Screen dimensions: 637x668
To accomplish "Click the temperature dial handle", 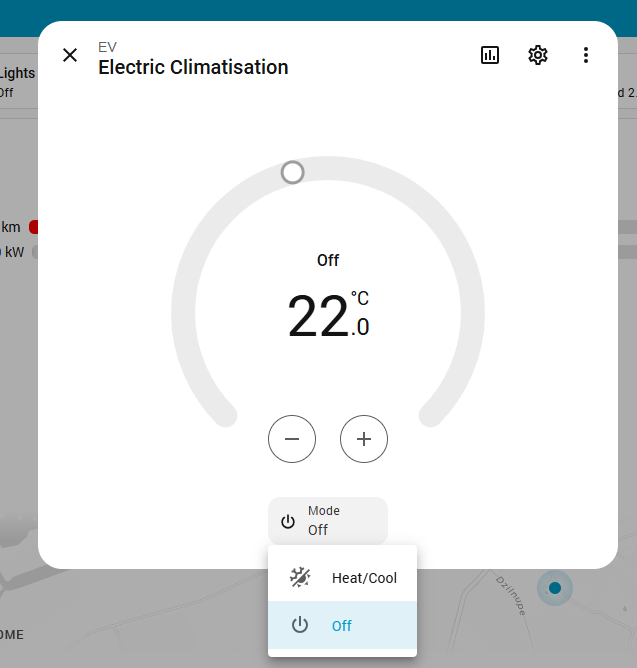I will 292,173.
